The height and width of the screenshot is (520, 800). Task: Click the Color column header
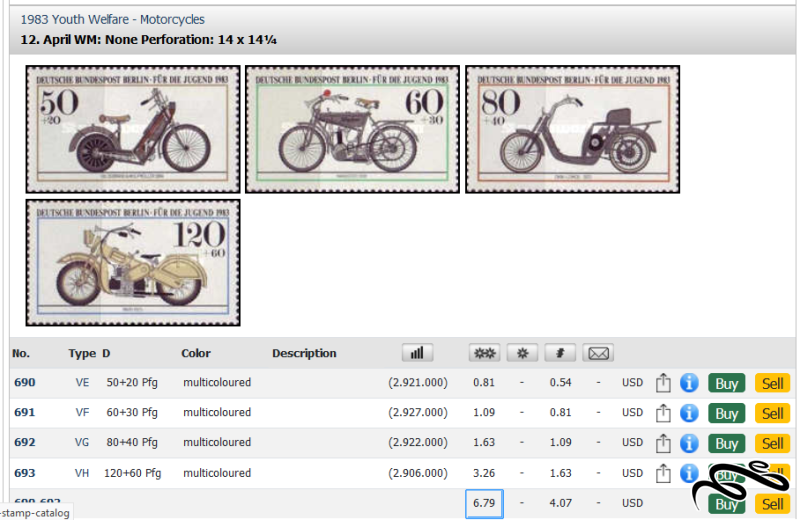pos(196,353)
